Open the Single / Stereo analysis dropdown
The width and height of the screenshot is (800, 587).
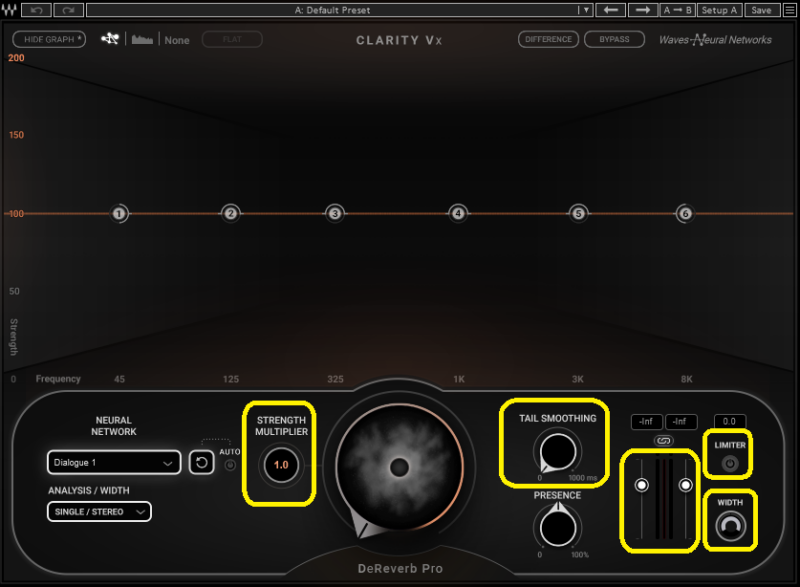point(98,511)
